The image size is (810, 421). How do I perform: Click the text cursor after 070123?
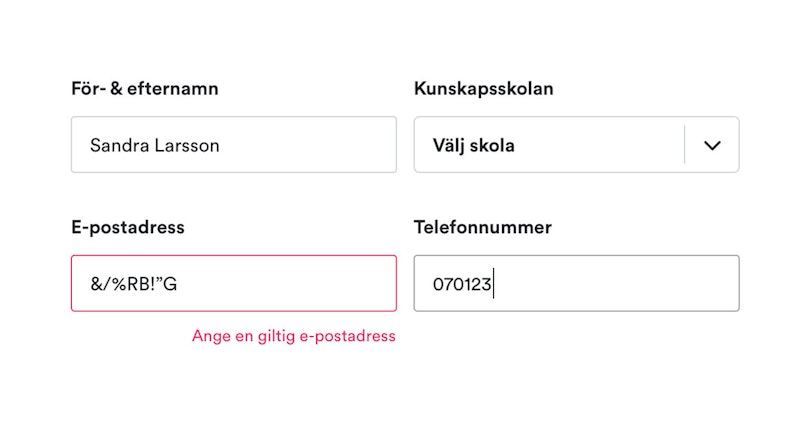click(494, 284)
